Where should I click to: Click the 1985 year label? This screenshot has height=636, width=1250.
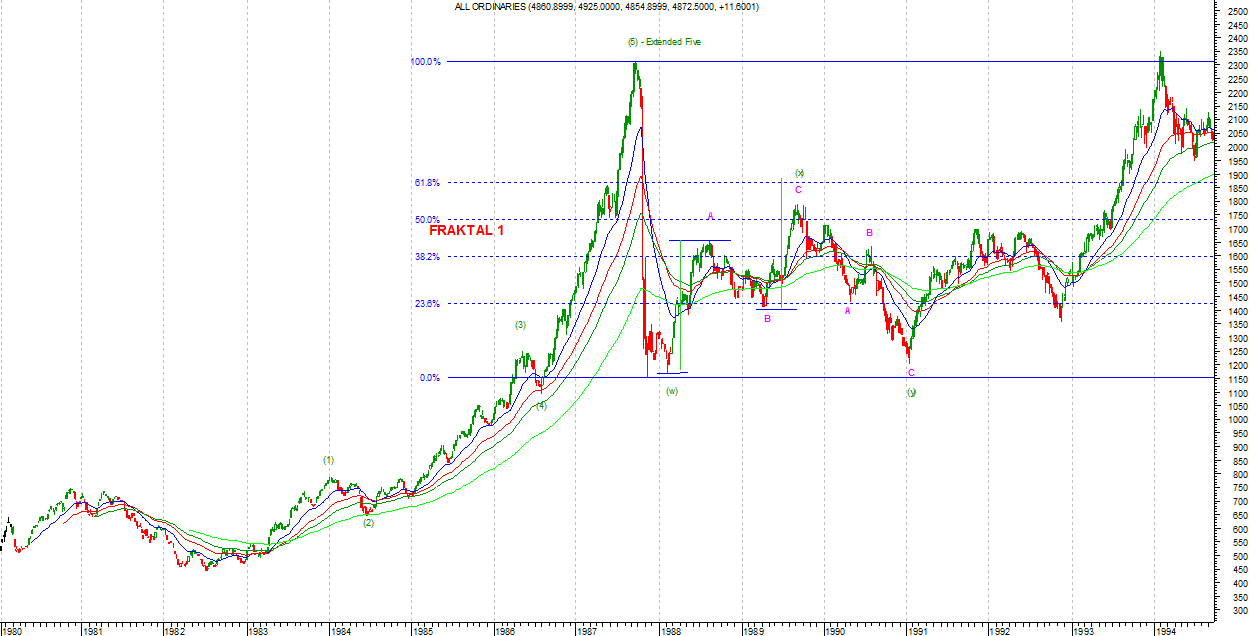pyautogui.click(x=423, y=631)
